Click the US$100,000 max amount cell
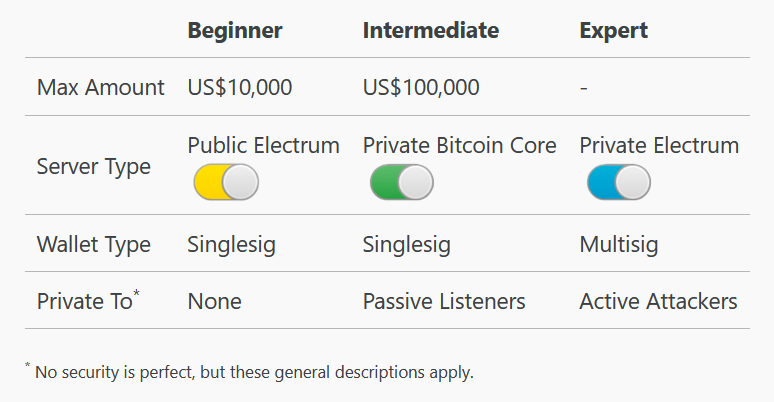The image size is (774, 402). click(x=421, y=87)
